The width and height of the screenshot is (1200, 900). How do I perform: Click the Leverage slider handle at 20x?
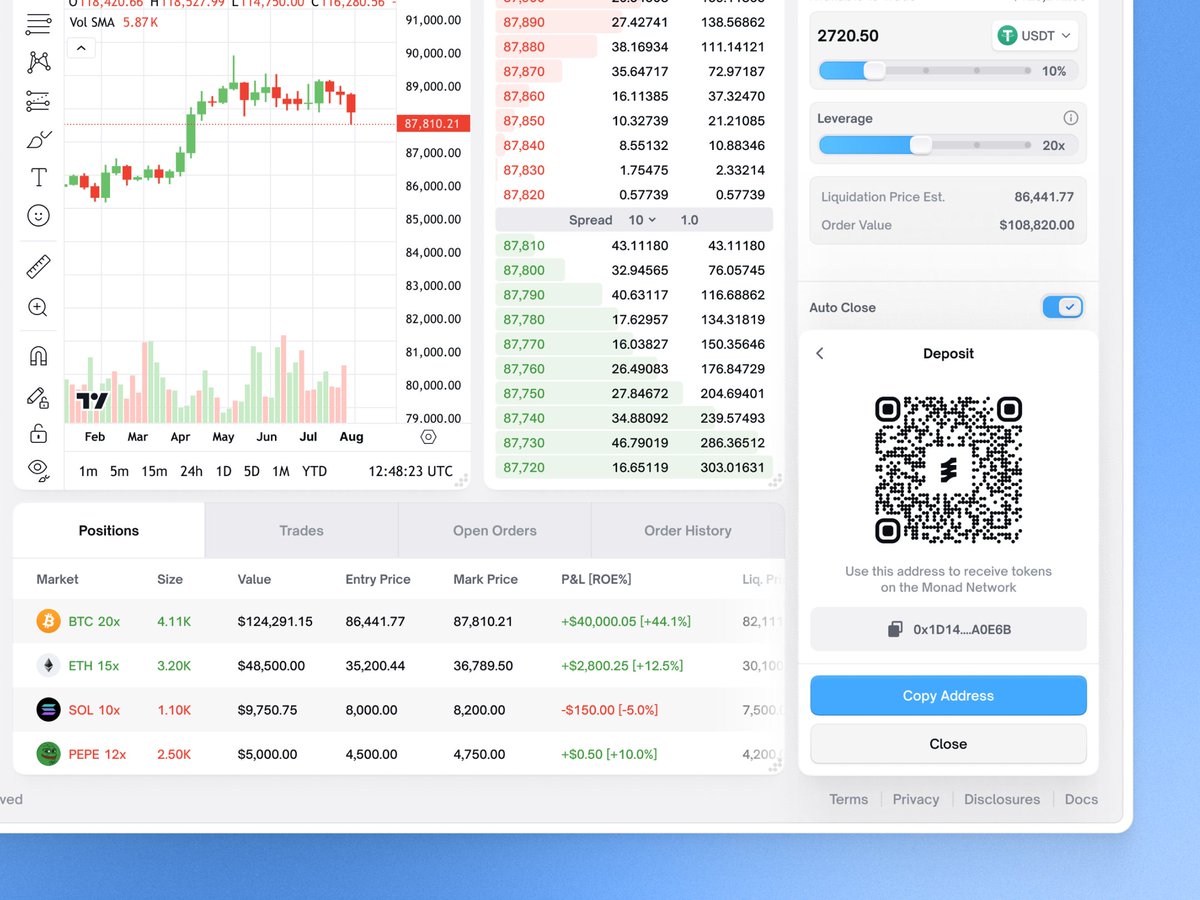point(921,145)
